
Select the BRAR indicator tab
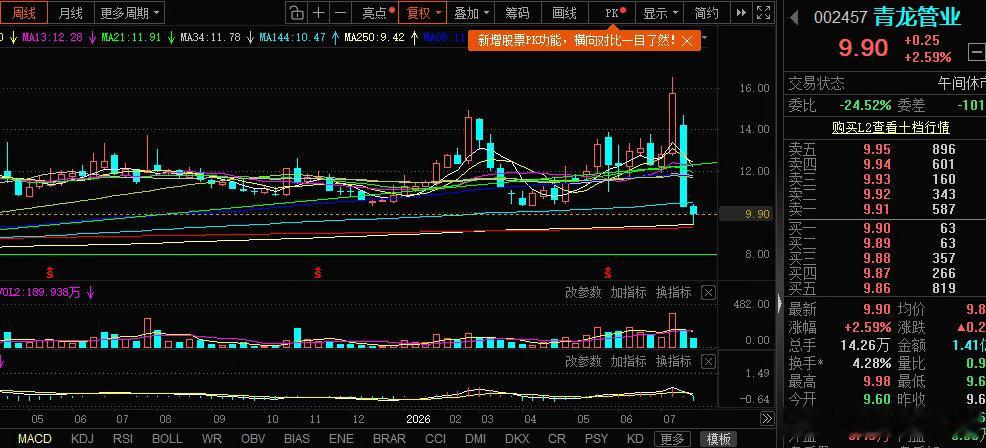[389, 439]
